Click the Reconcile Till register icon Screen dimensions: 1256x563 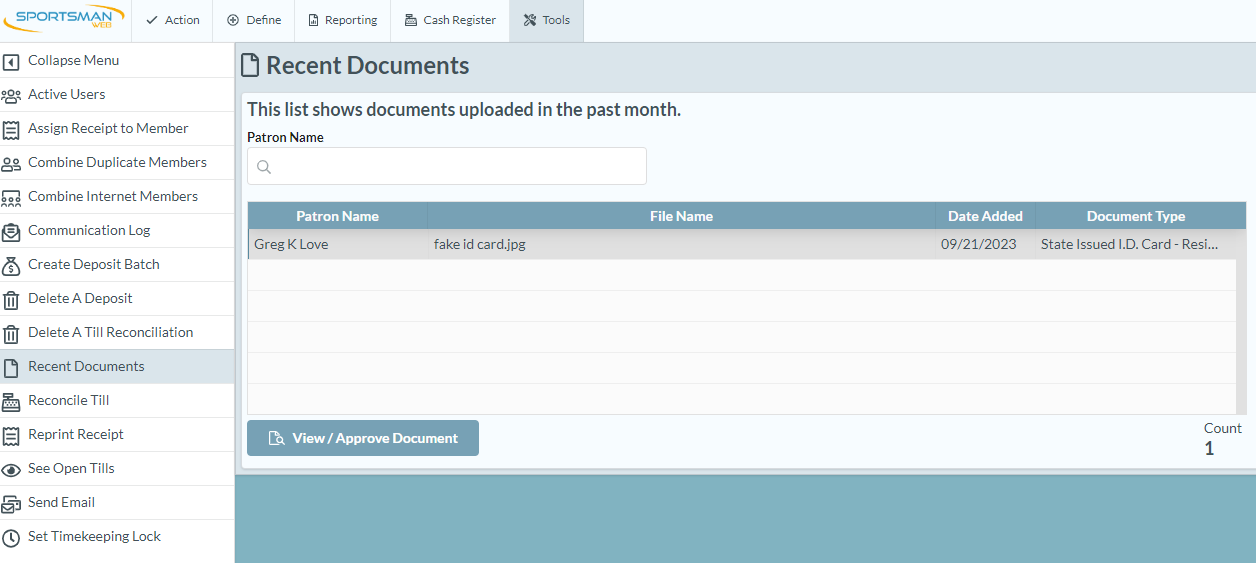click(11, 402)
